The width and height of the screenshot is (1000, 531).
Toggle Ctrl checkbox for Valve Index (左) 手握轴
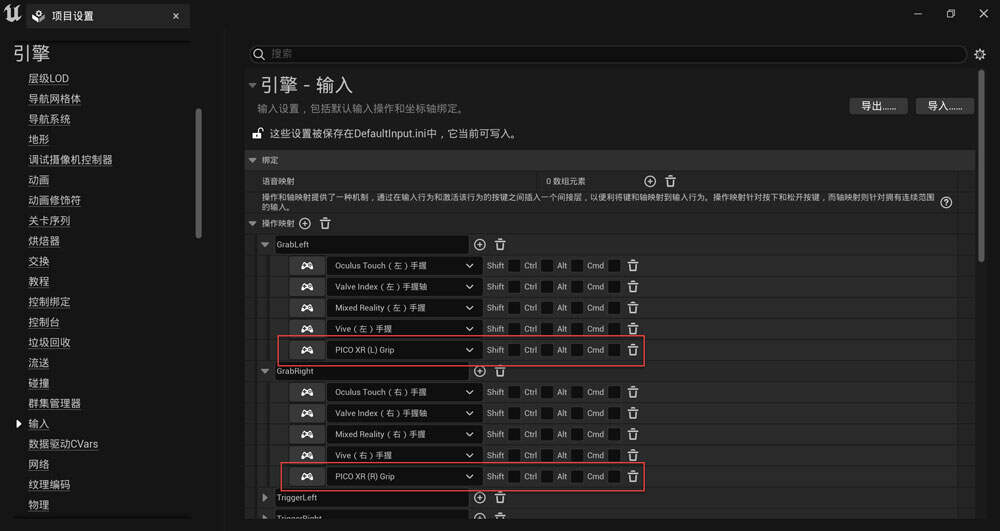click(x=547, y=287)
